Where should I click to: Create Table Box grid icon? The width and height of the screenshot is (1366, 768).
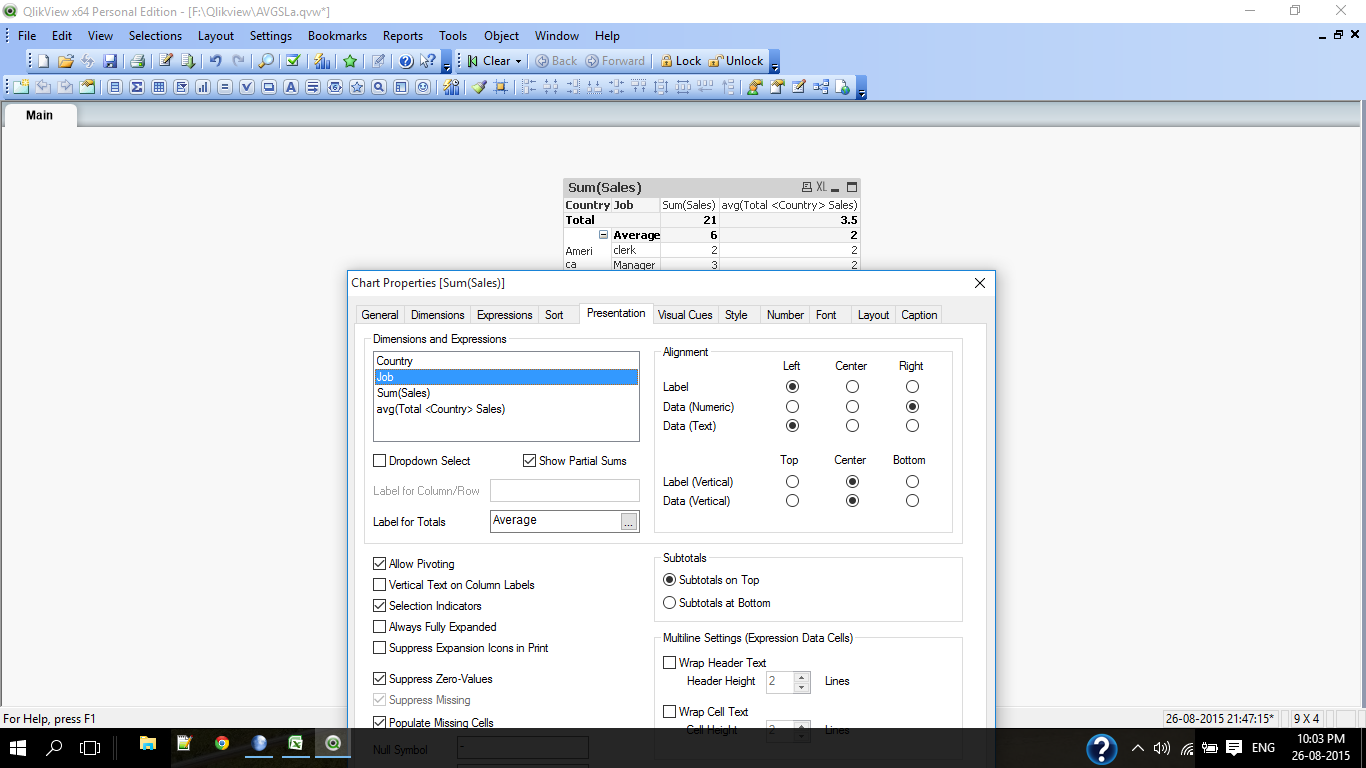pos(159,87)
